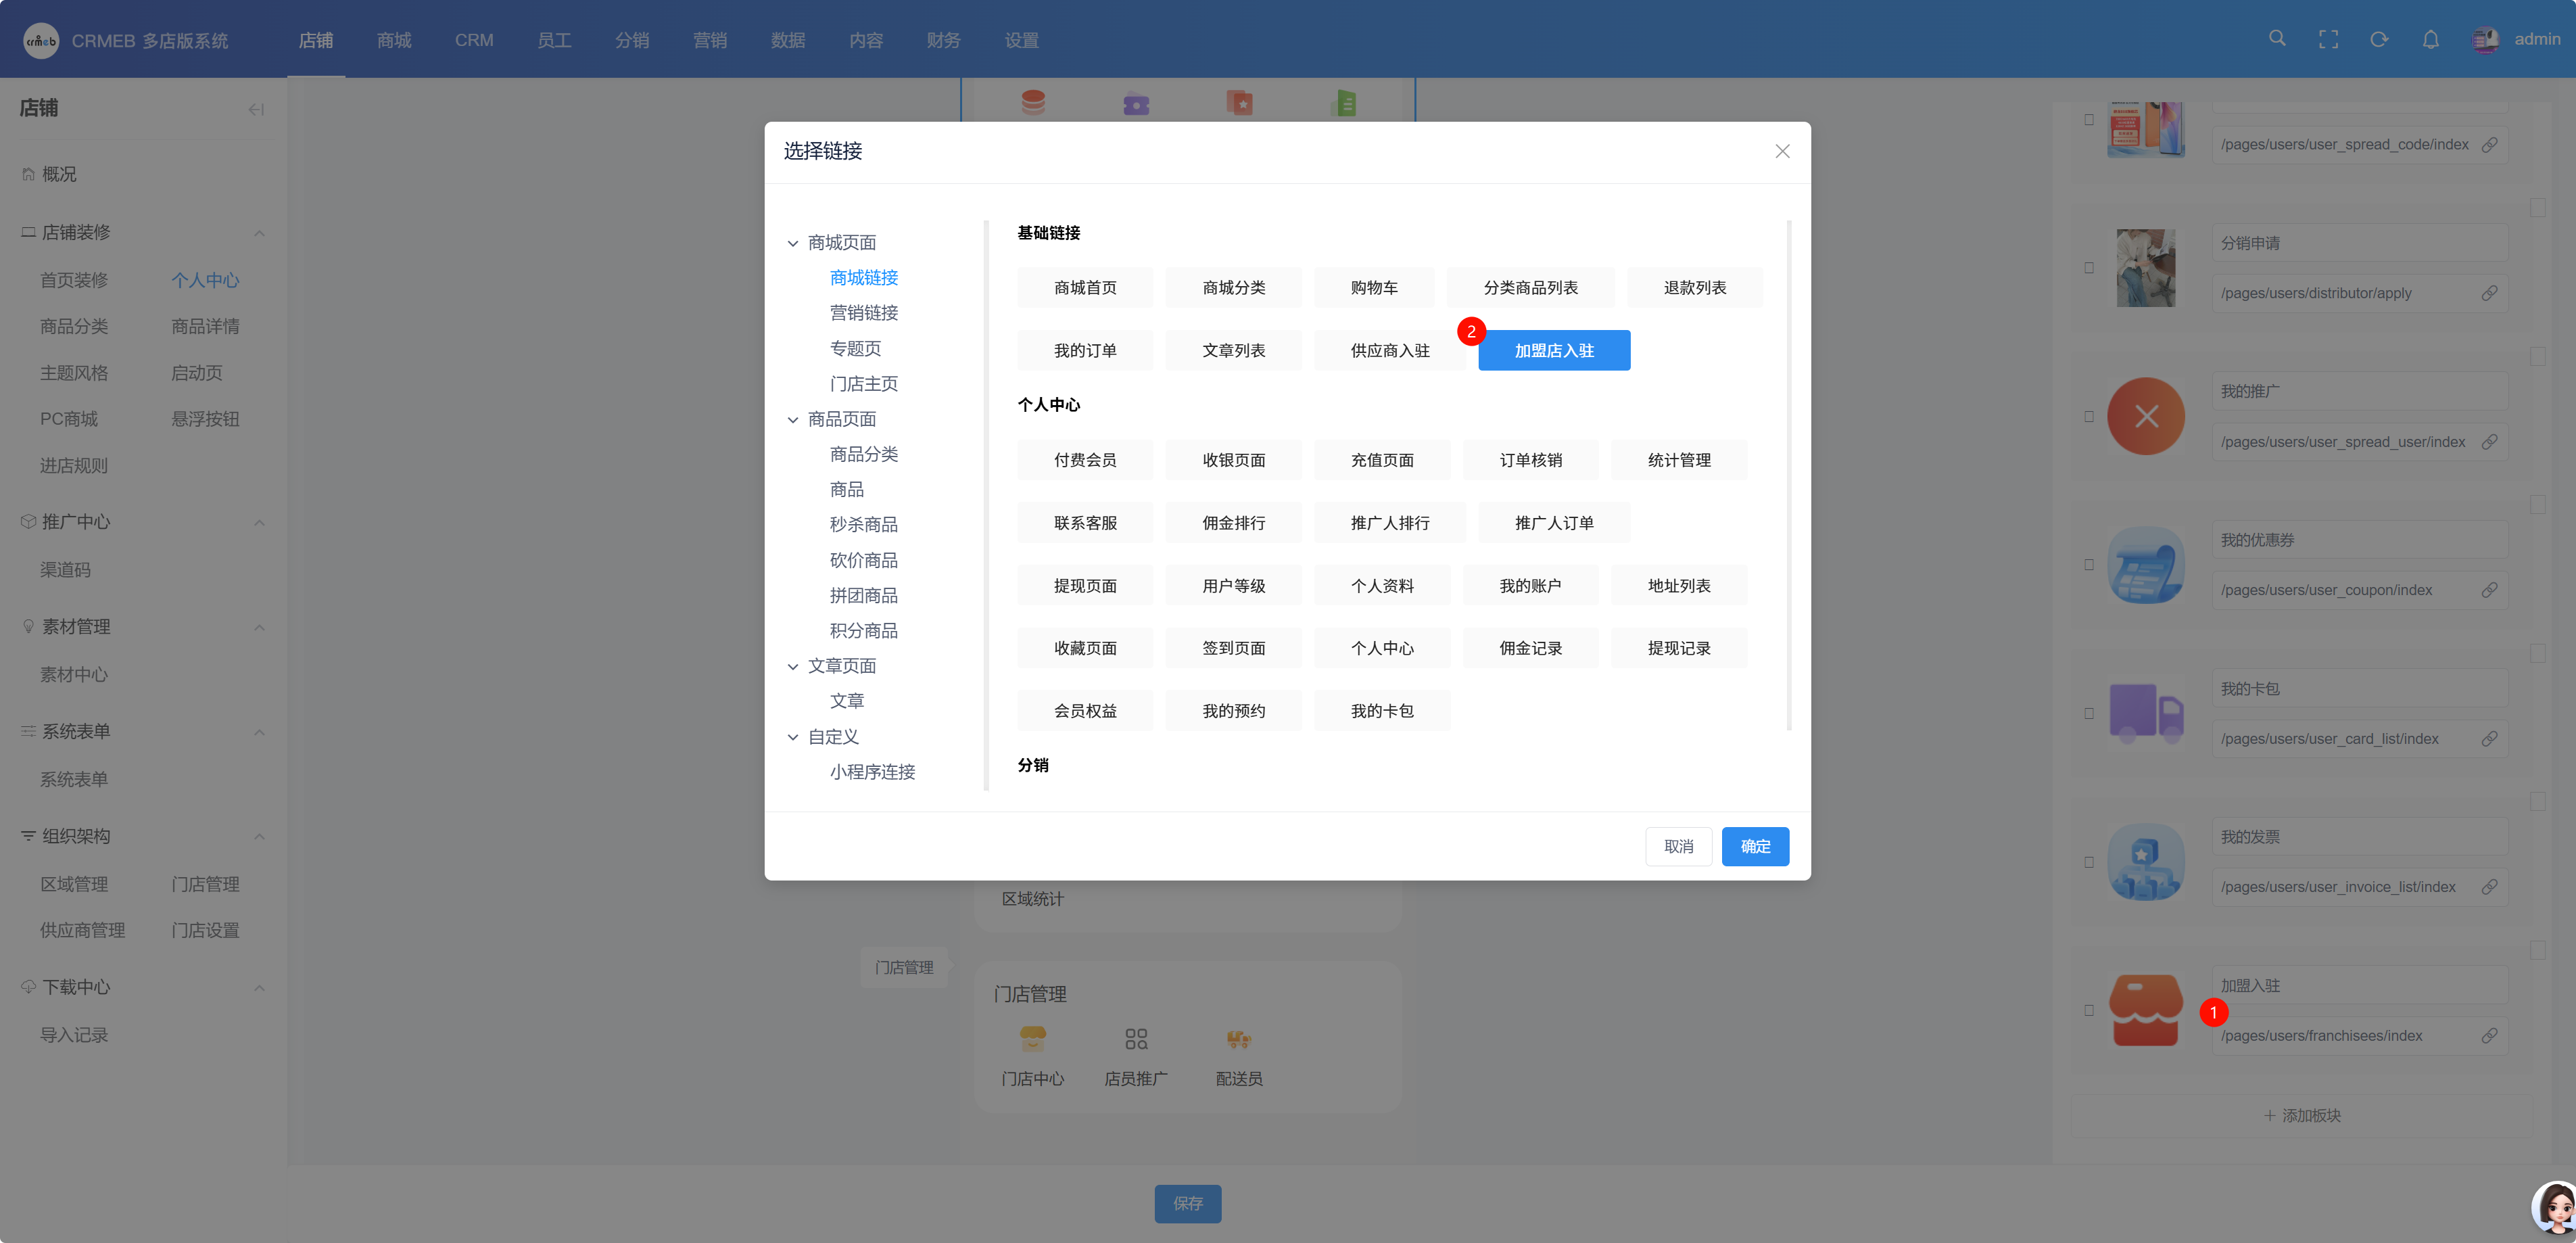This screenshot has height=1243, width=2576.
Task: Collapse the 商品页面 tree node
Action: pyautogui.click(x=793, y=420)
